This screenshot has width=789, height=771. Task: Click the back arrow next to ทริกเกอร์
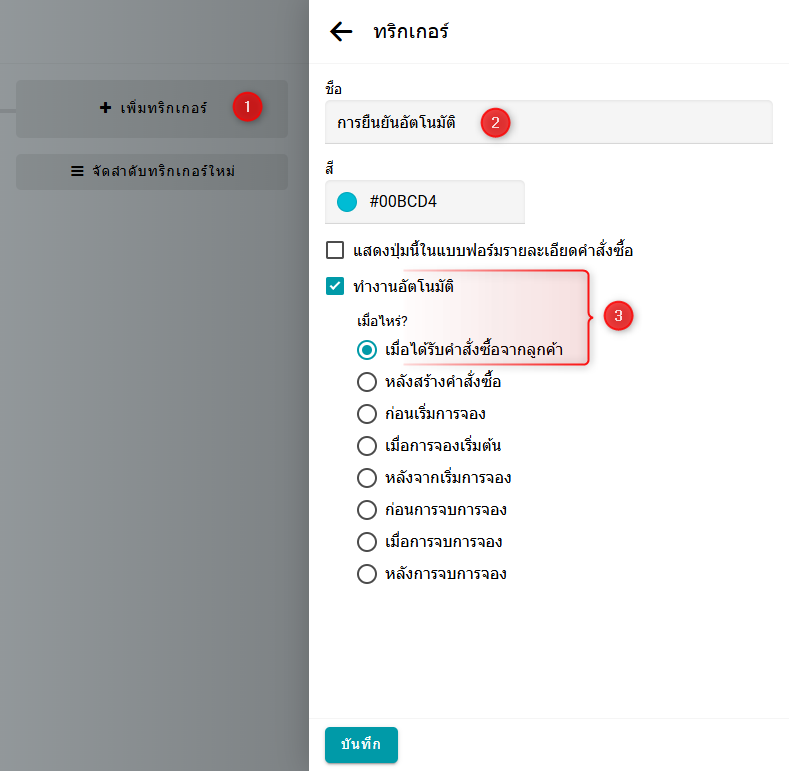(x=341, y=31)
